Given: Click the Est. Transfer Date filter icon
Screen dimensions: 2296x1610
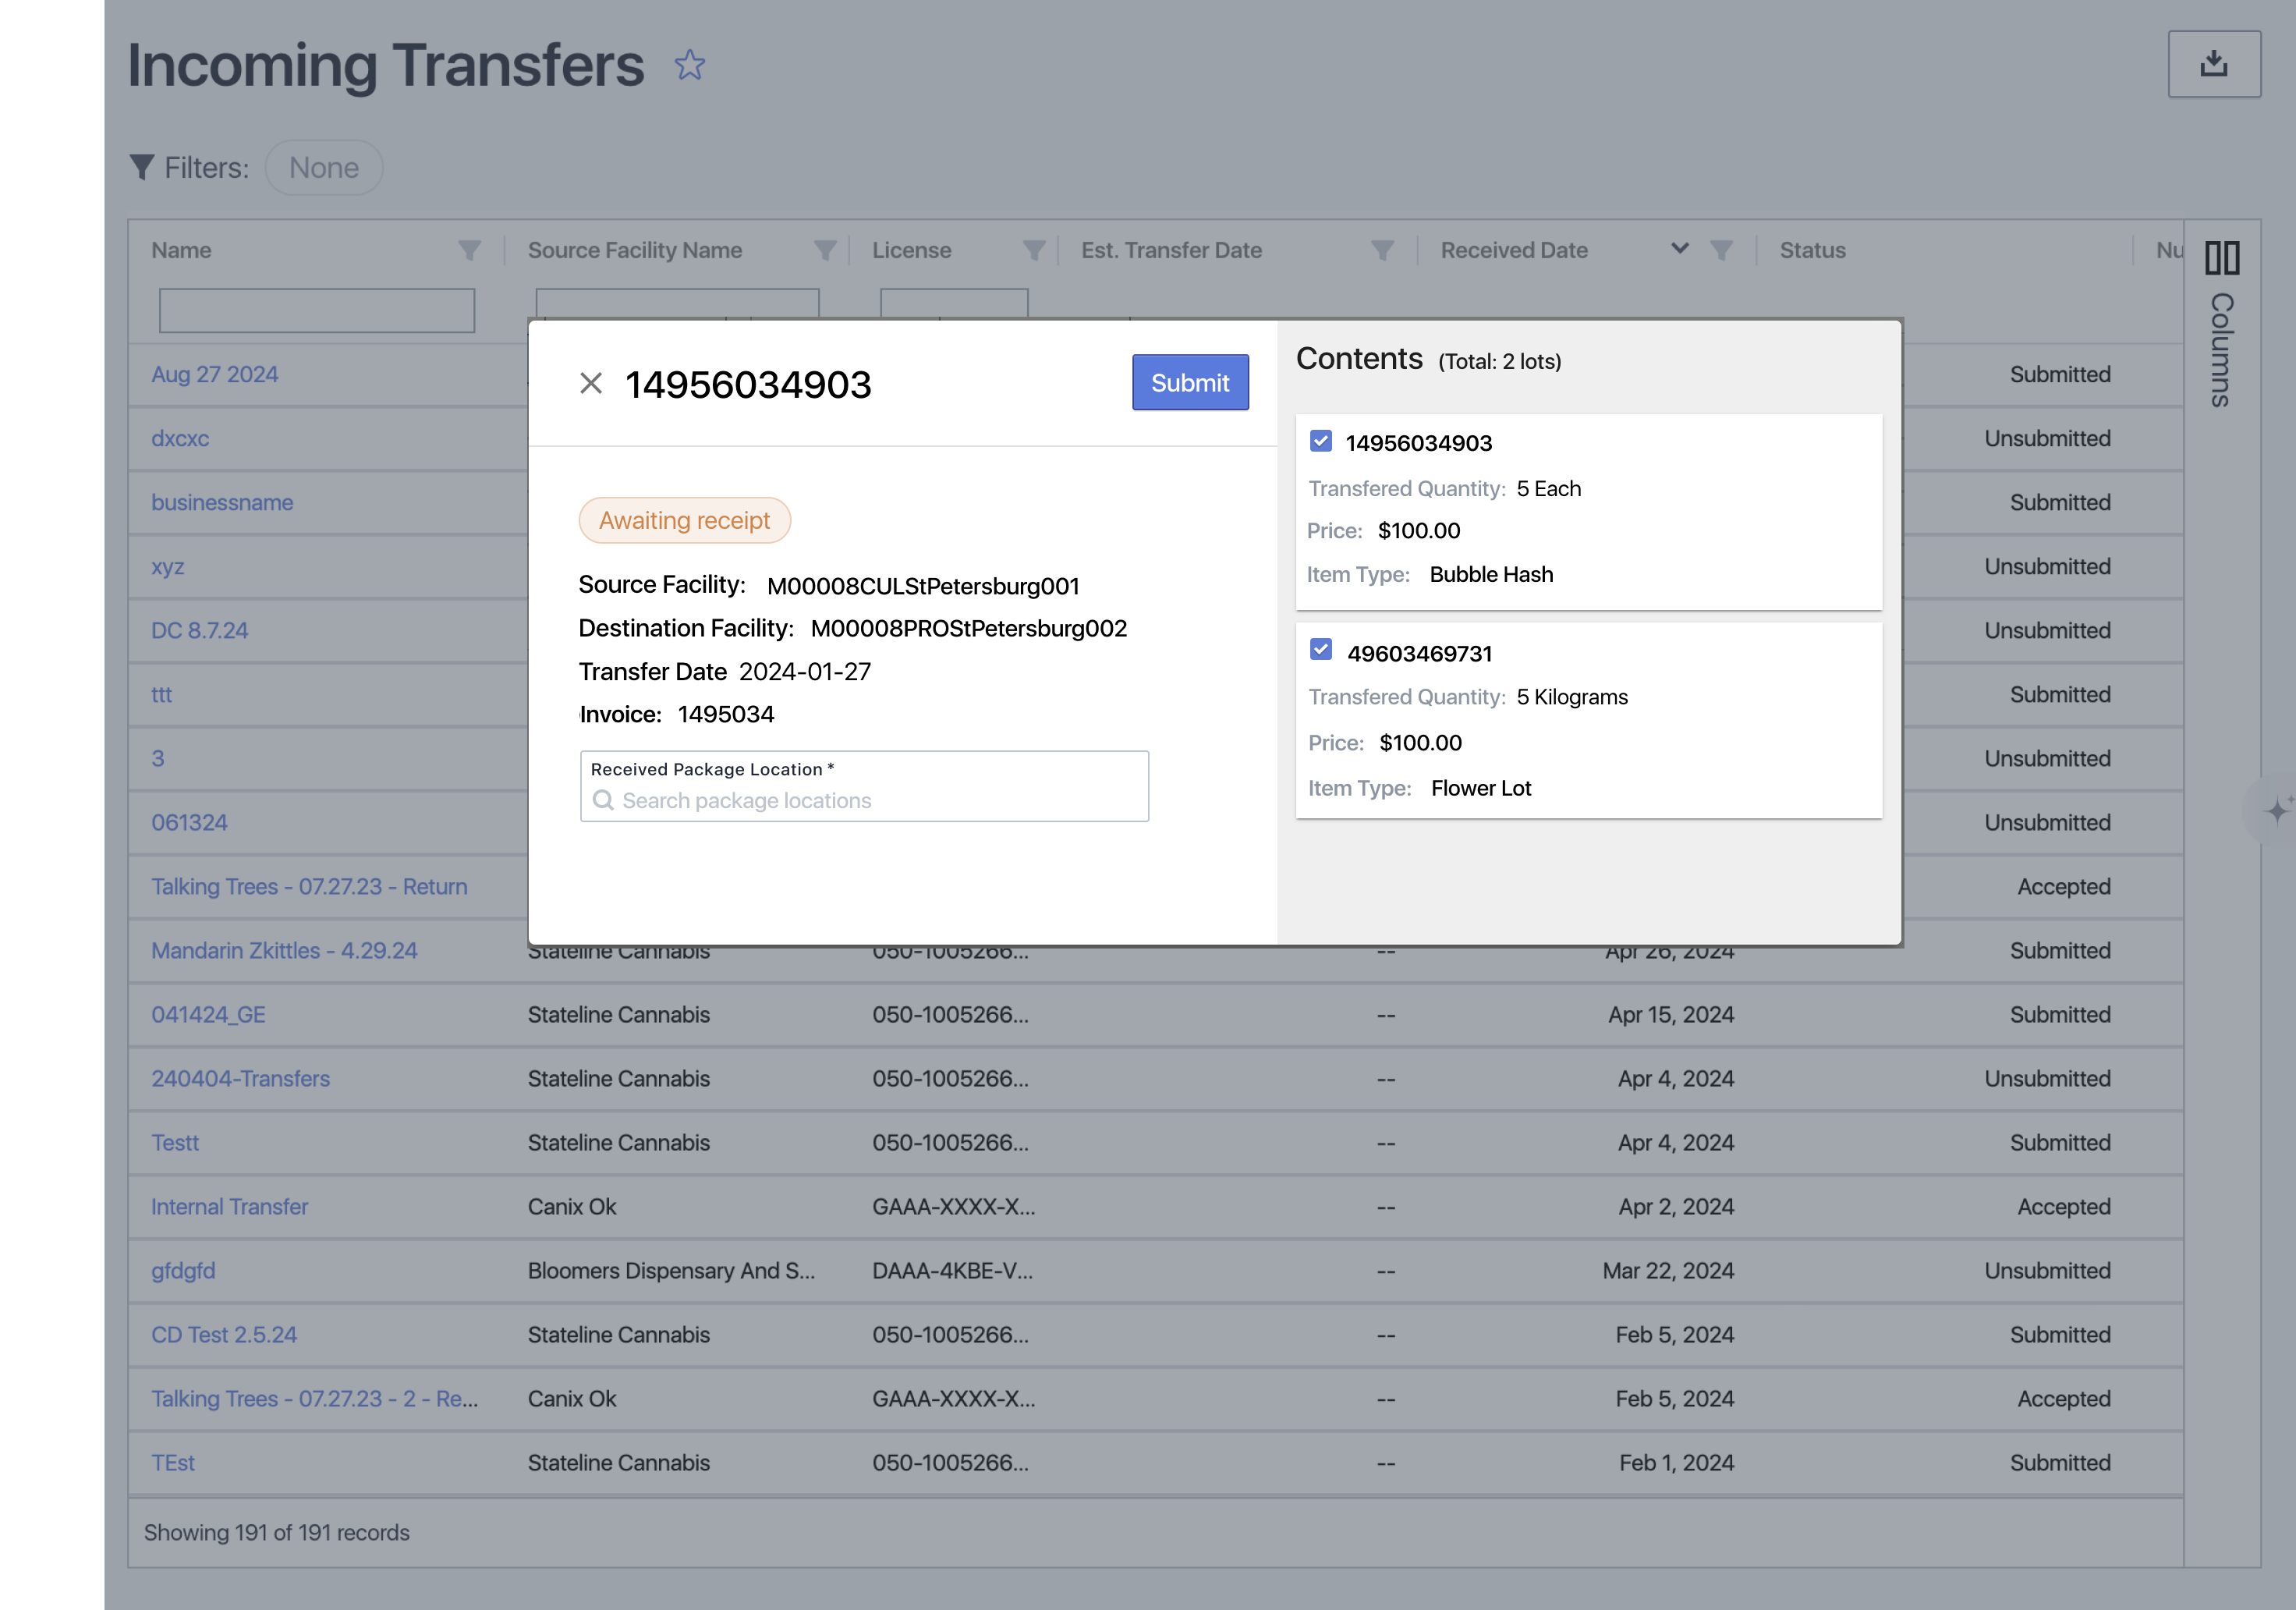Looking at the screenshot, I should tap(1382, 250).
